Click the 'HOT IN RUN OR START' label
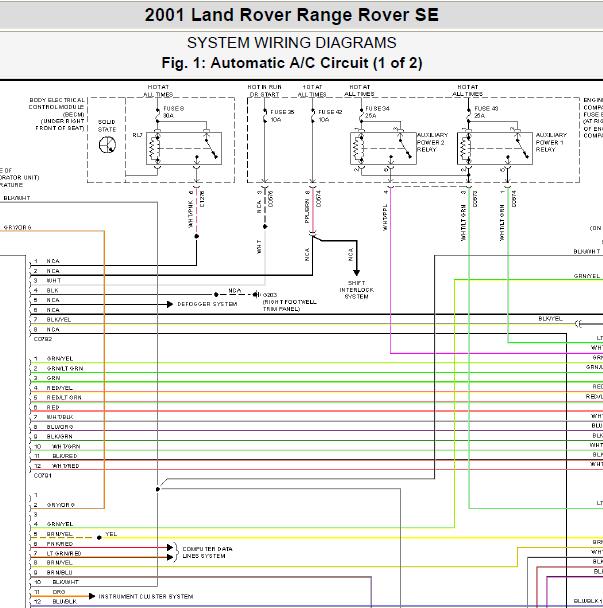Viewport: 603px width, 608px height. pyautogui.click(x=264, y=91)
